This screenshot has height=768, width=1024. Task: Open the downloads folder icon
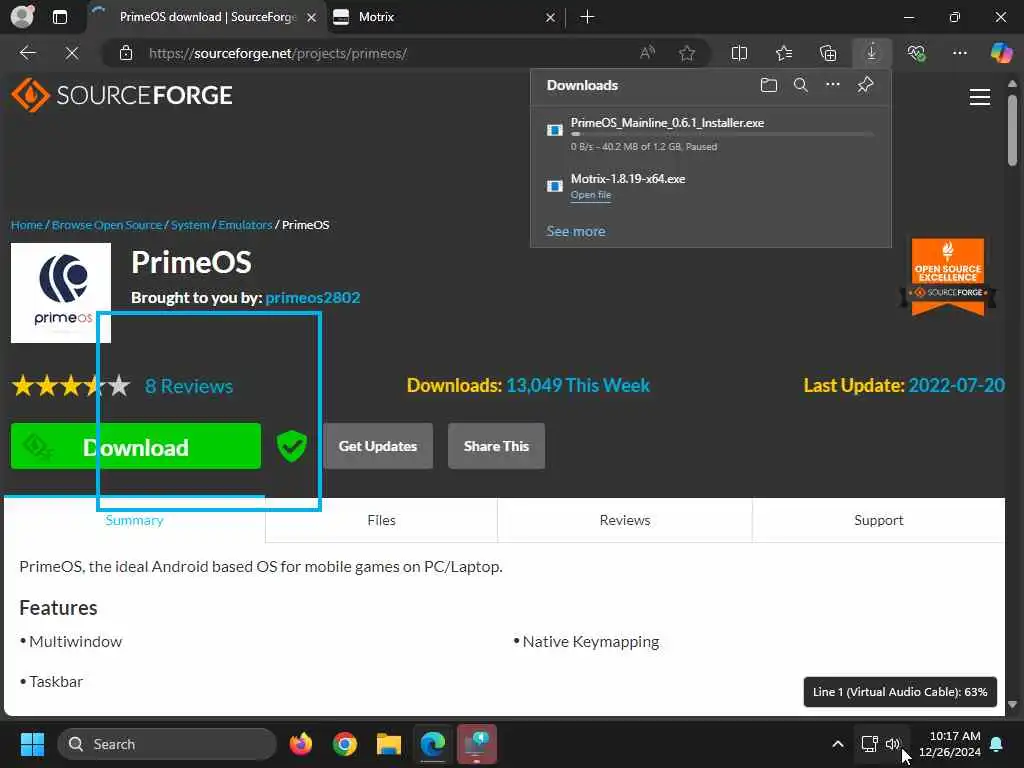(x=769, y=85)
